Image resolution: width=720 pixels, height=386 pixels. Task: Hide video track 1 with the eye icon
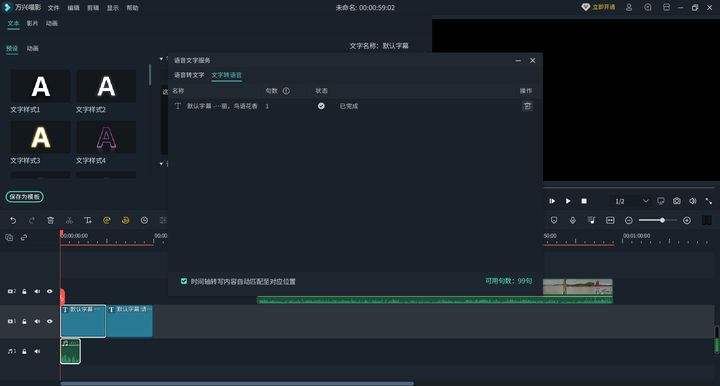(x=50, y=321)
